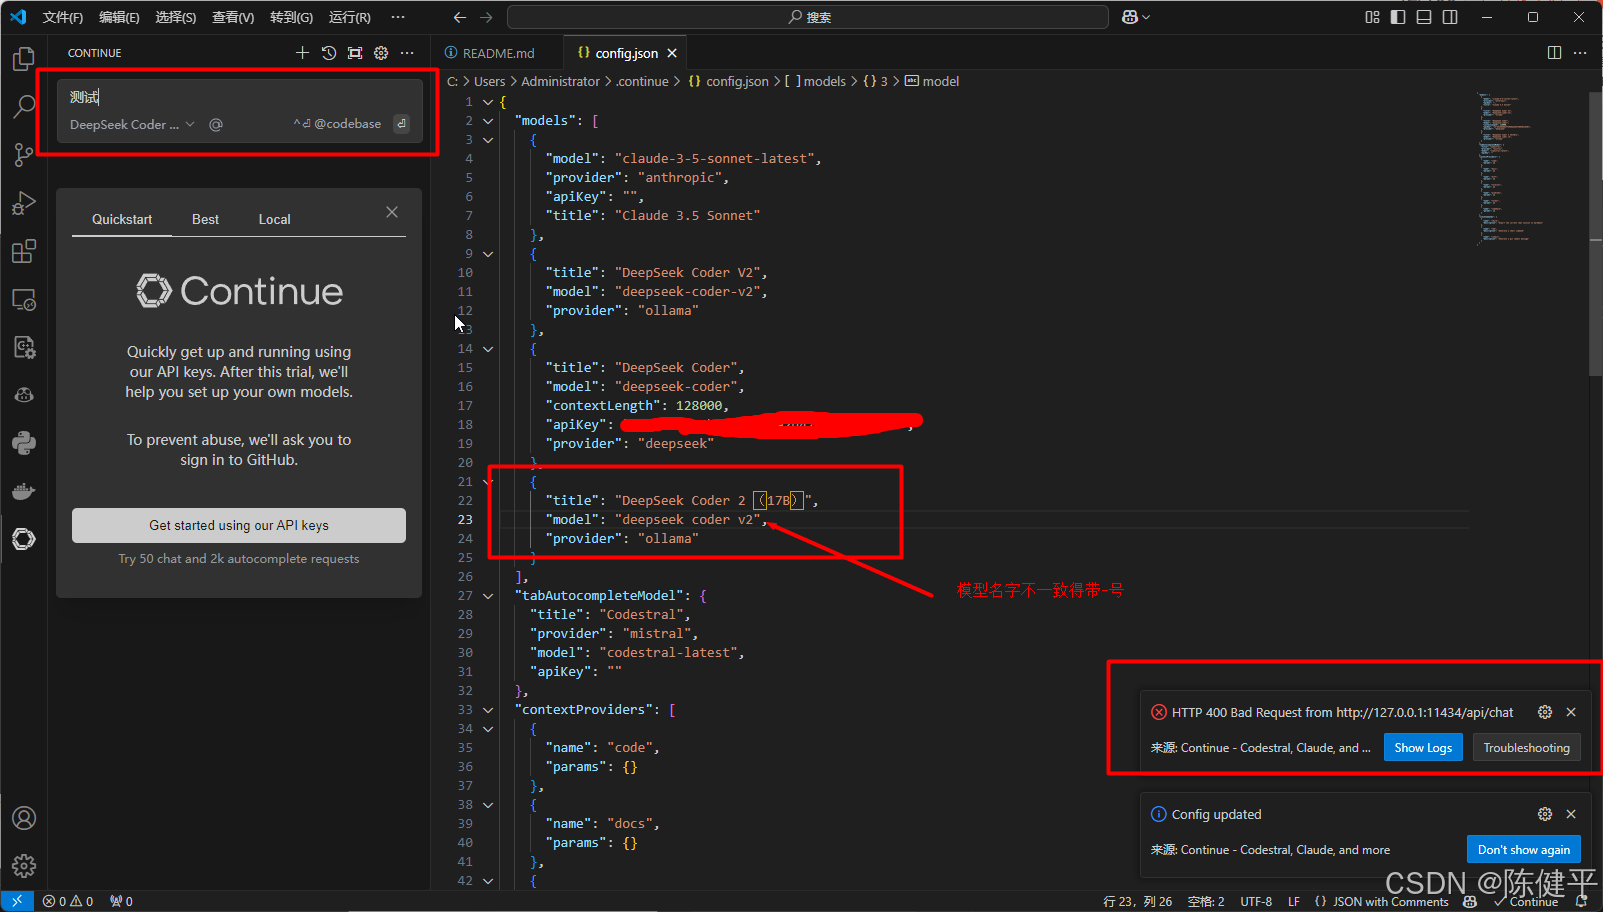
Task: Open the Continue panel's more actions menu
Action: [407, 53]
